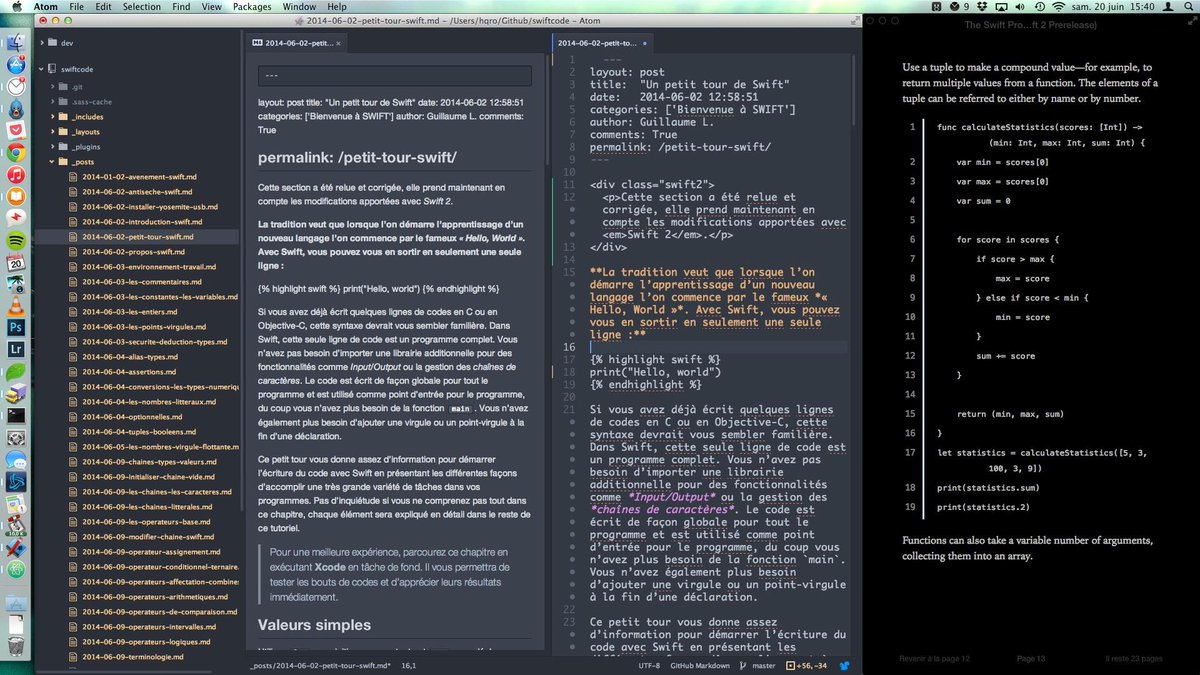This screenshot has width=1200, height=675.
Task: Select the 2014-06-02-petit-tour-swift.md editor tab
Action: 603,44
